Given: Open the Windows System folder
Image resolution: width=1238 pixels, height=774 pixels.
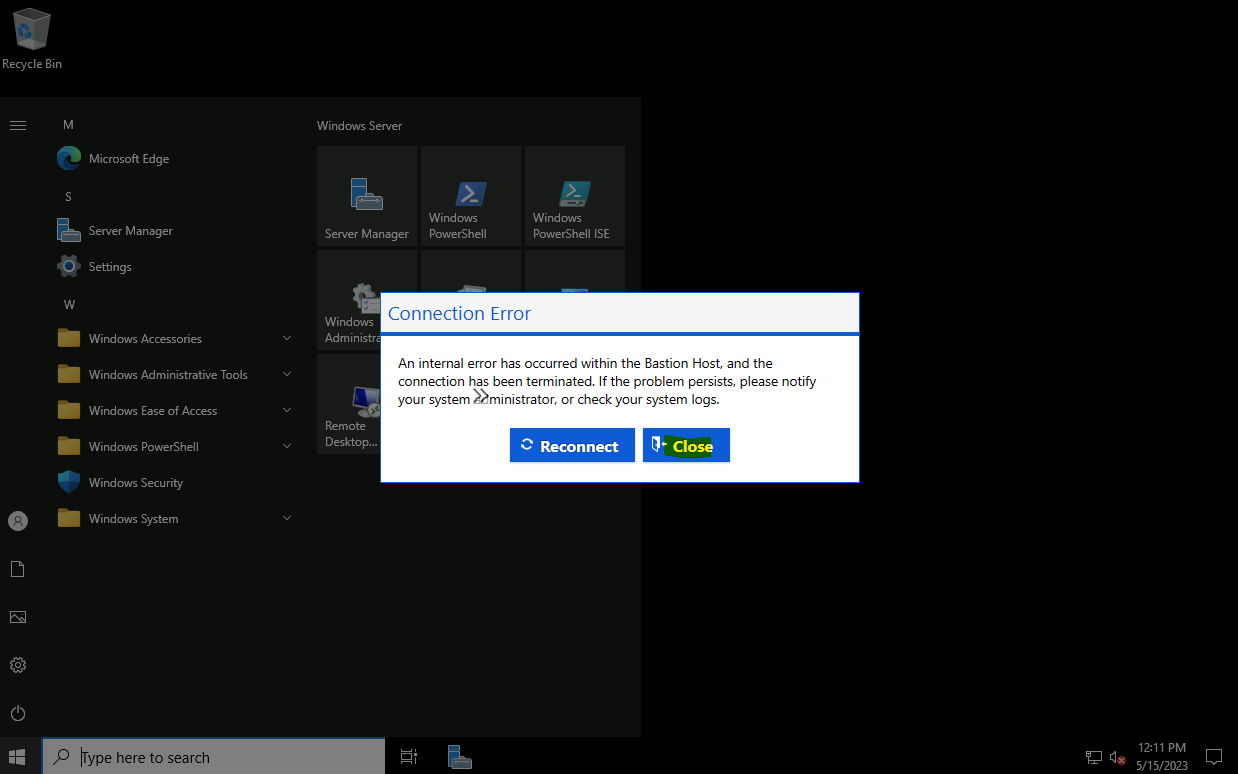Looking at the screenshot, I should (x=175, y=518).
